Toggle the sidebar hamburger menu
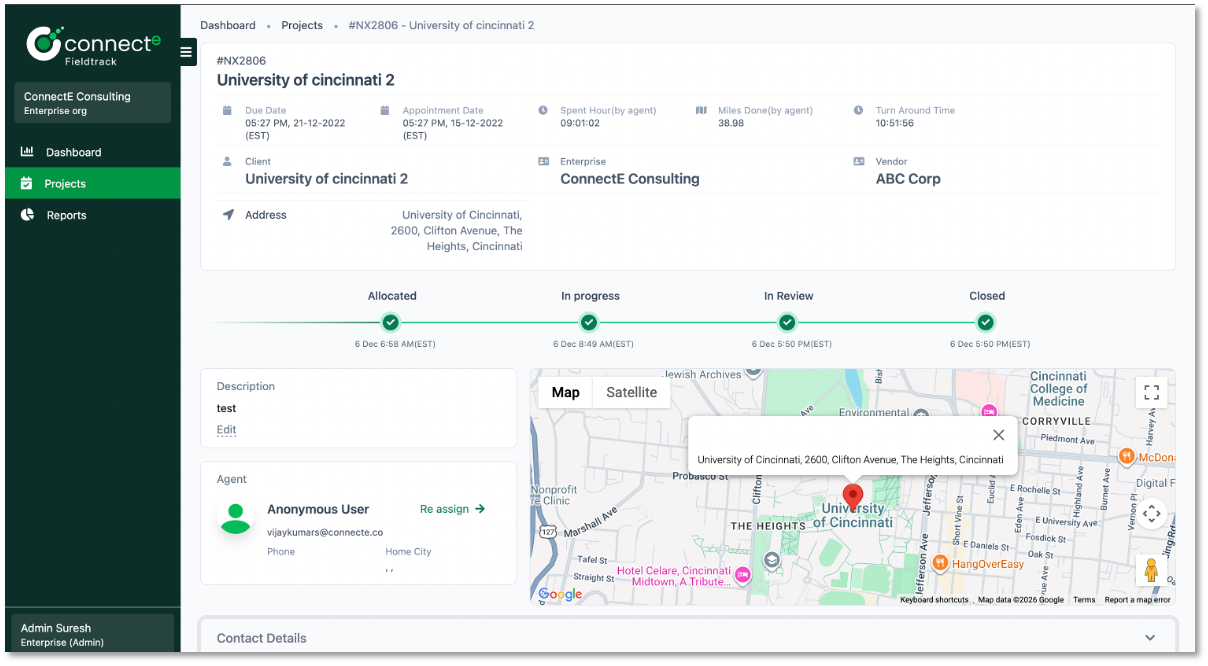 [x=186, y=52]
